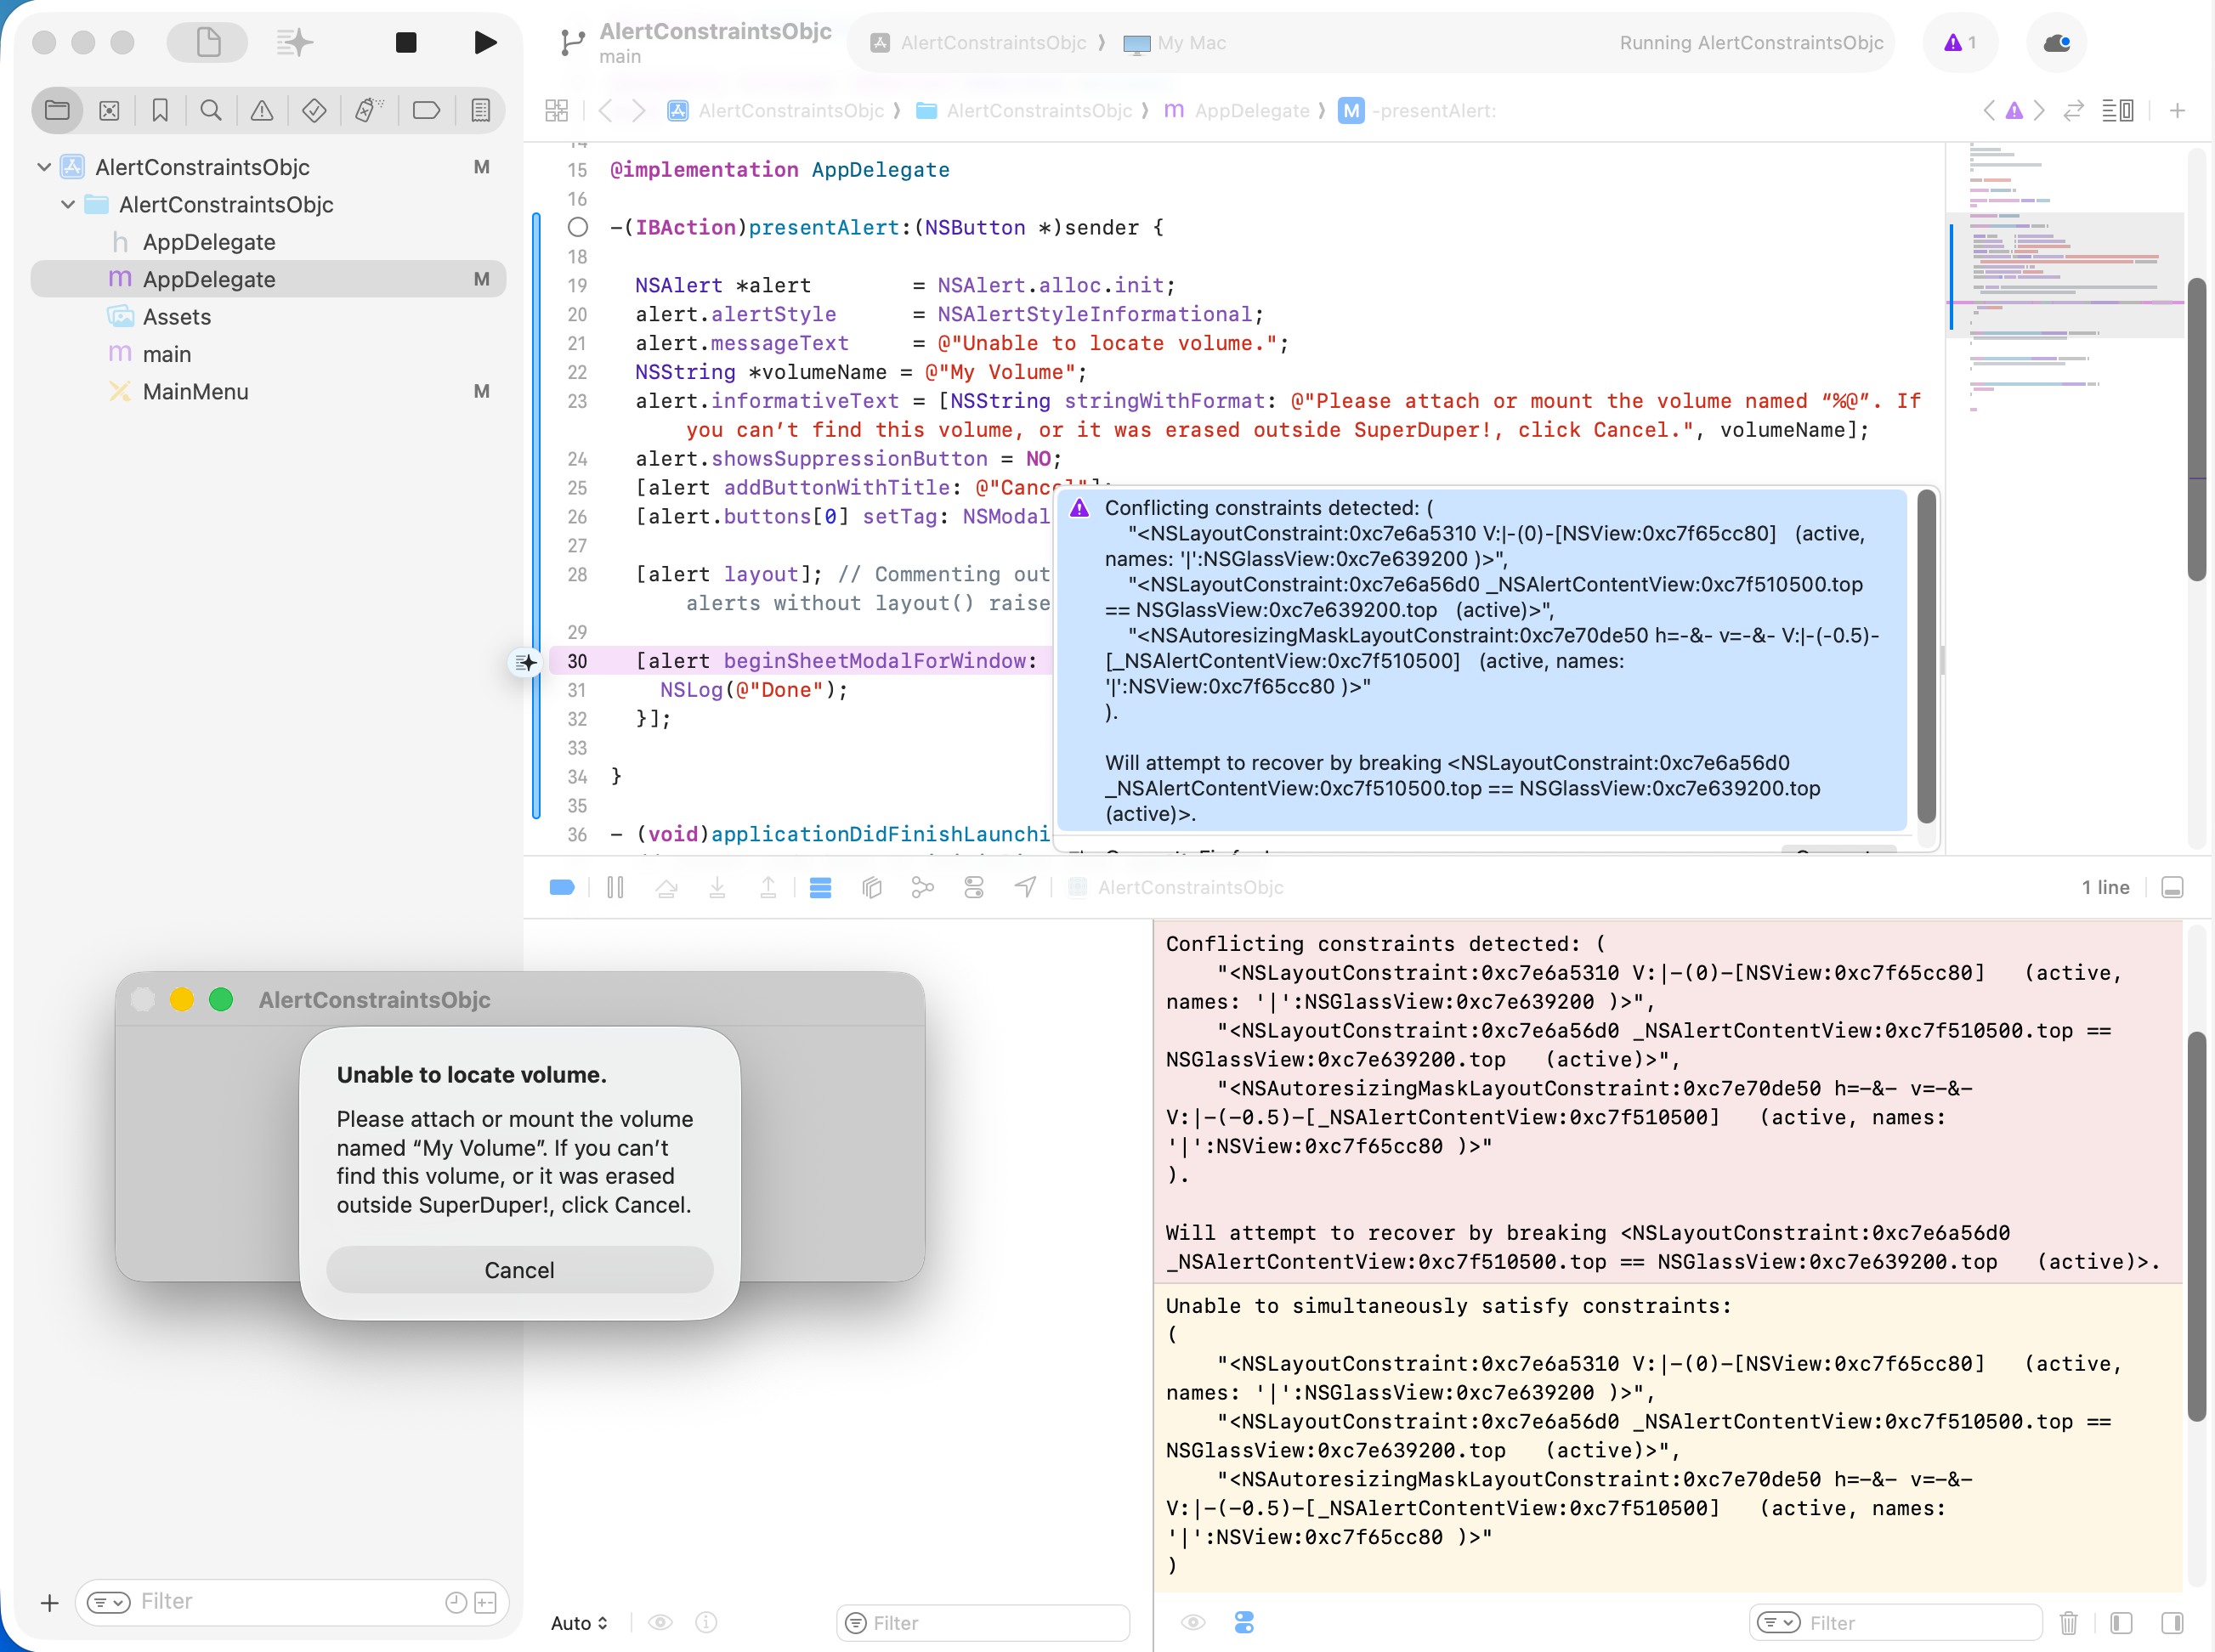This screenshot has width=2215, height=1652.
Task: Open Environment Overrides in debug bar
Action: (973, 887)
